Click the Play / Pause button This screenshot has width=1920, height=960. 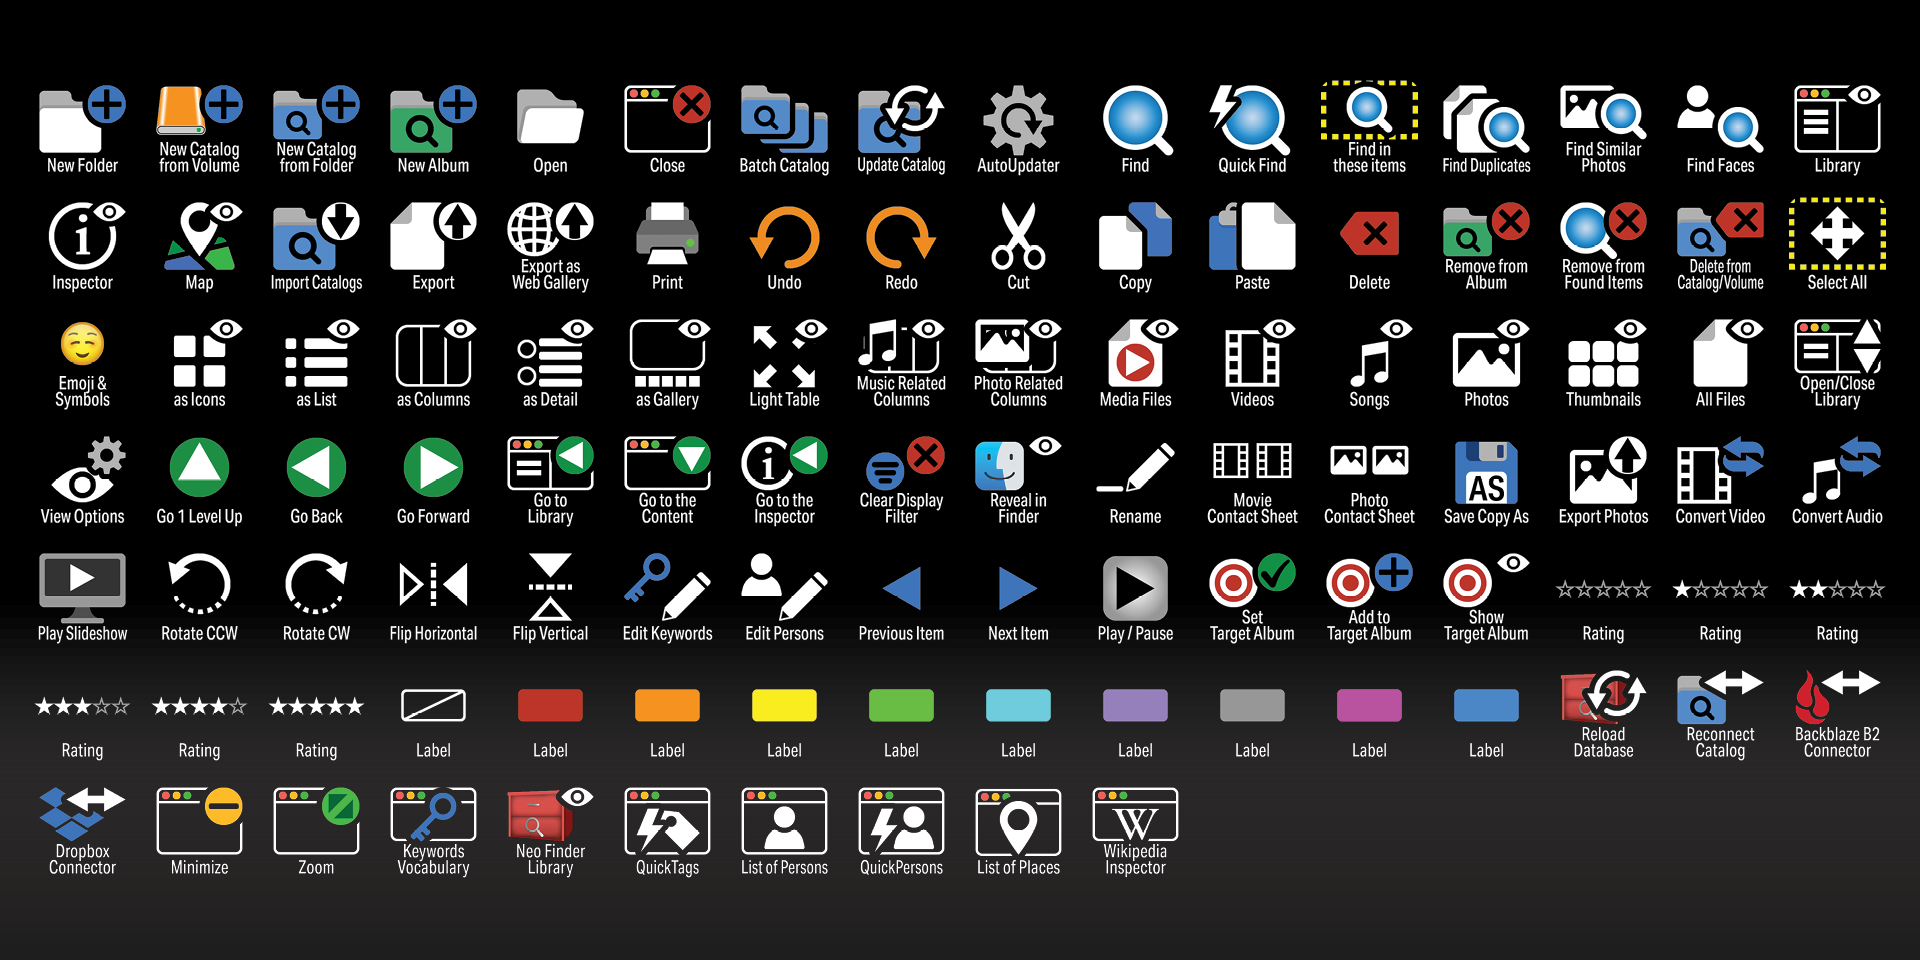point(1135,588)
